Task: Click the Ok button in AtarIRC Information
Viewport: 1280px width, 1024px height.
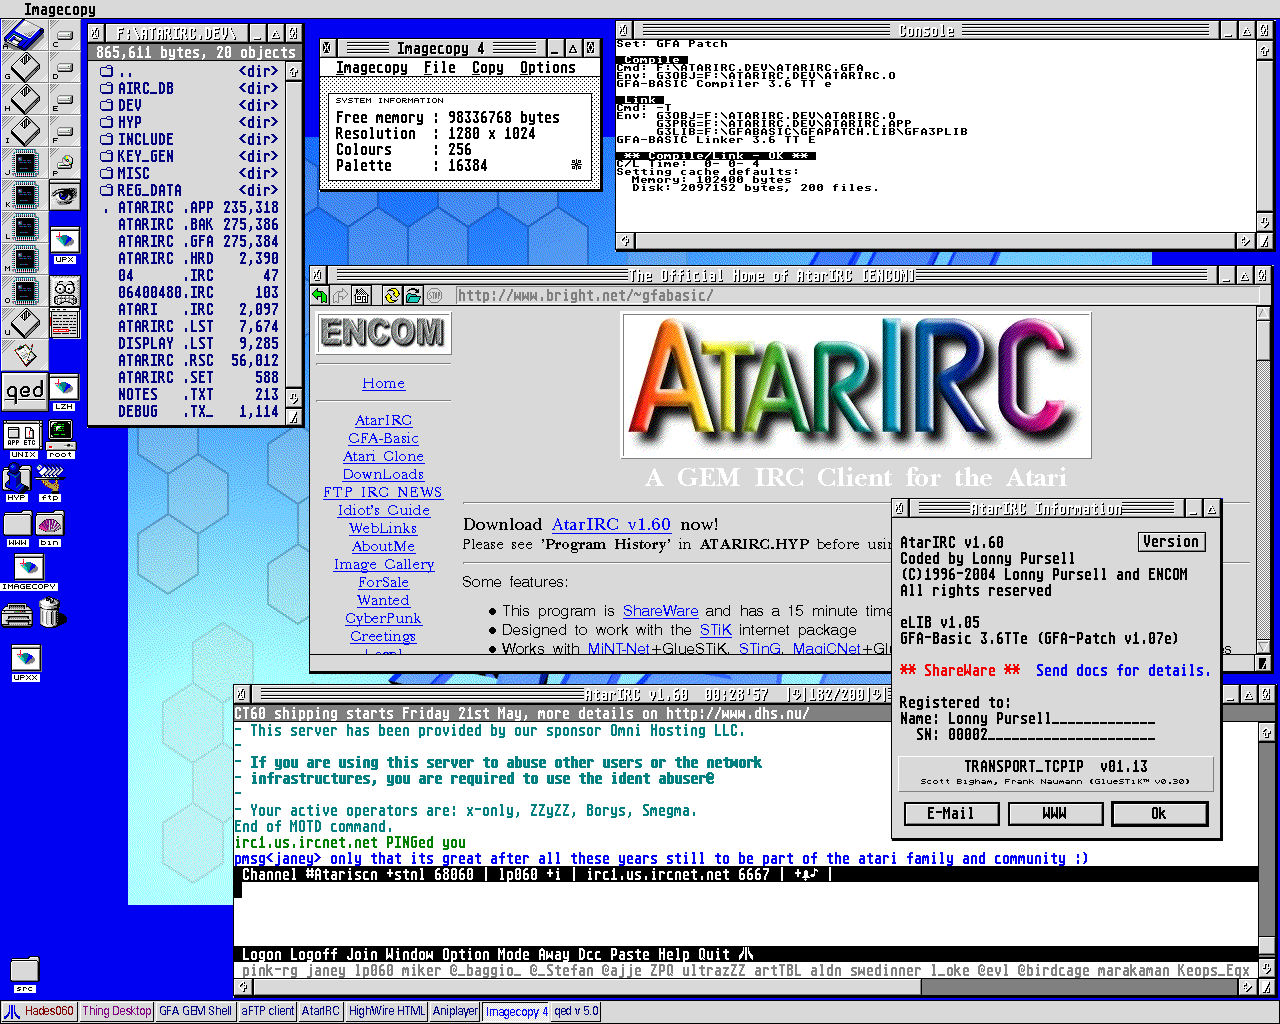Action: pyautogui.click(x=1158, y=814)
